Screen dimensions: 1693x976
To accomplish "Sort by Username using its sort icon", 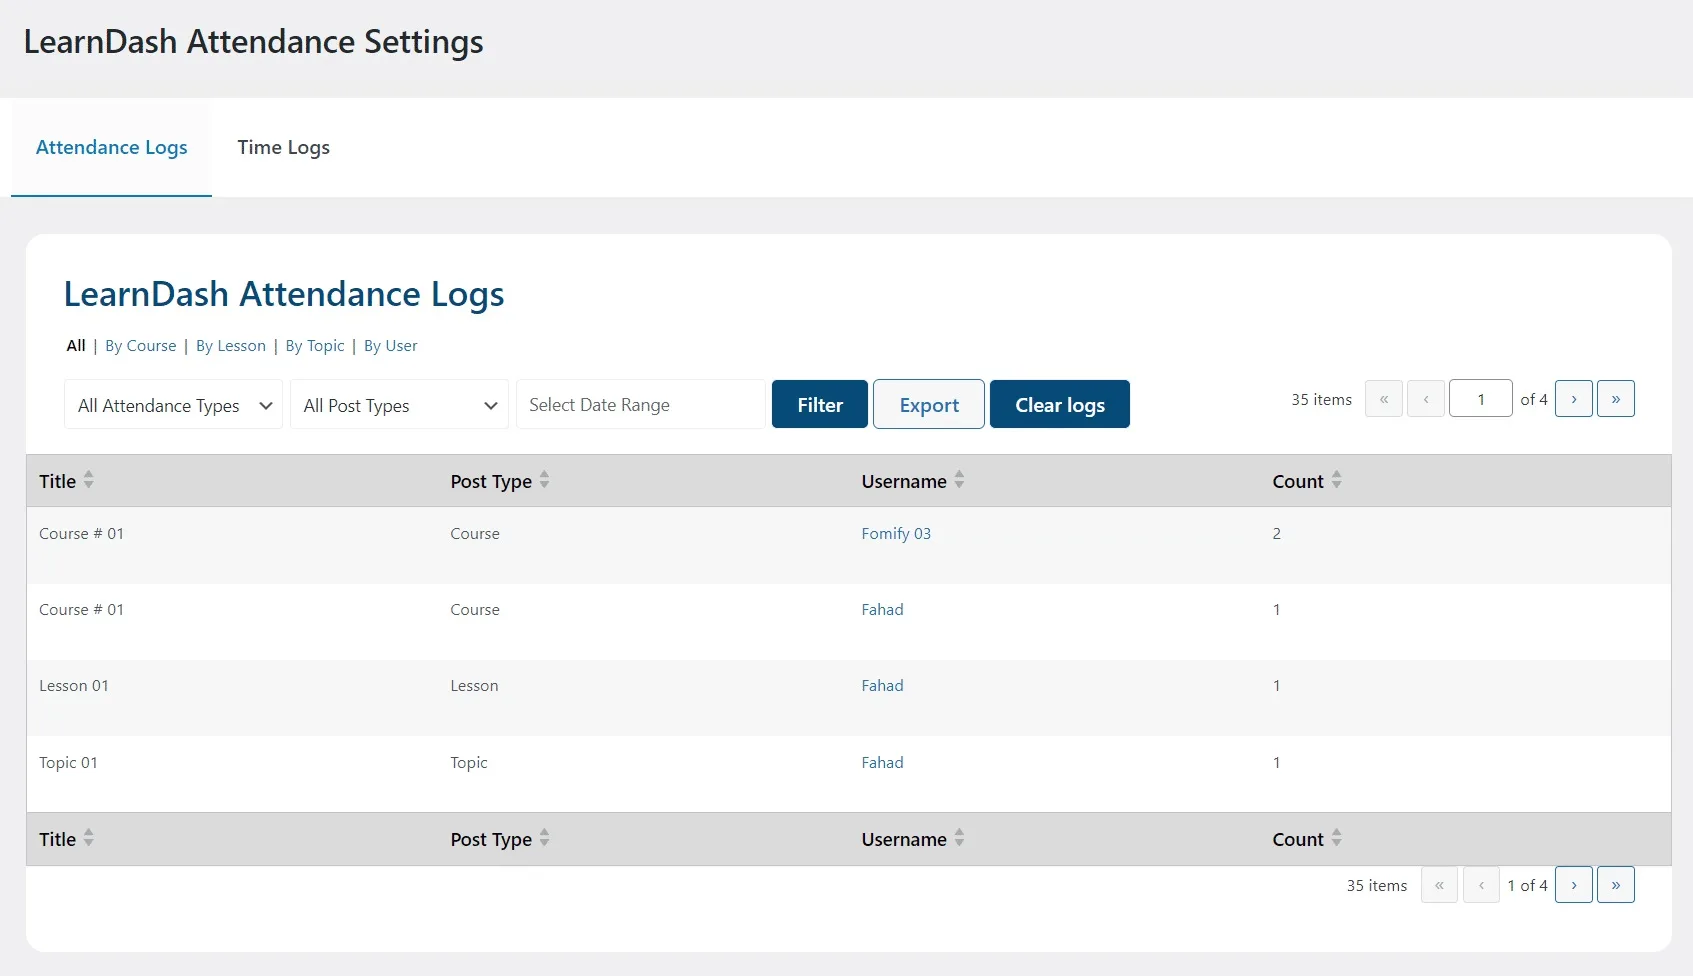I will (x=959, y=480).
